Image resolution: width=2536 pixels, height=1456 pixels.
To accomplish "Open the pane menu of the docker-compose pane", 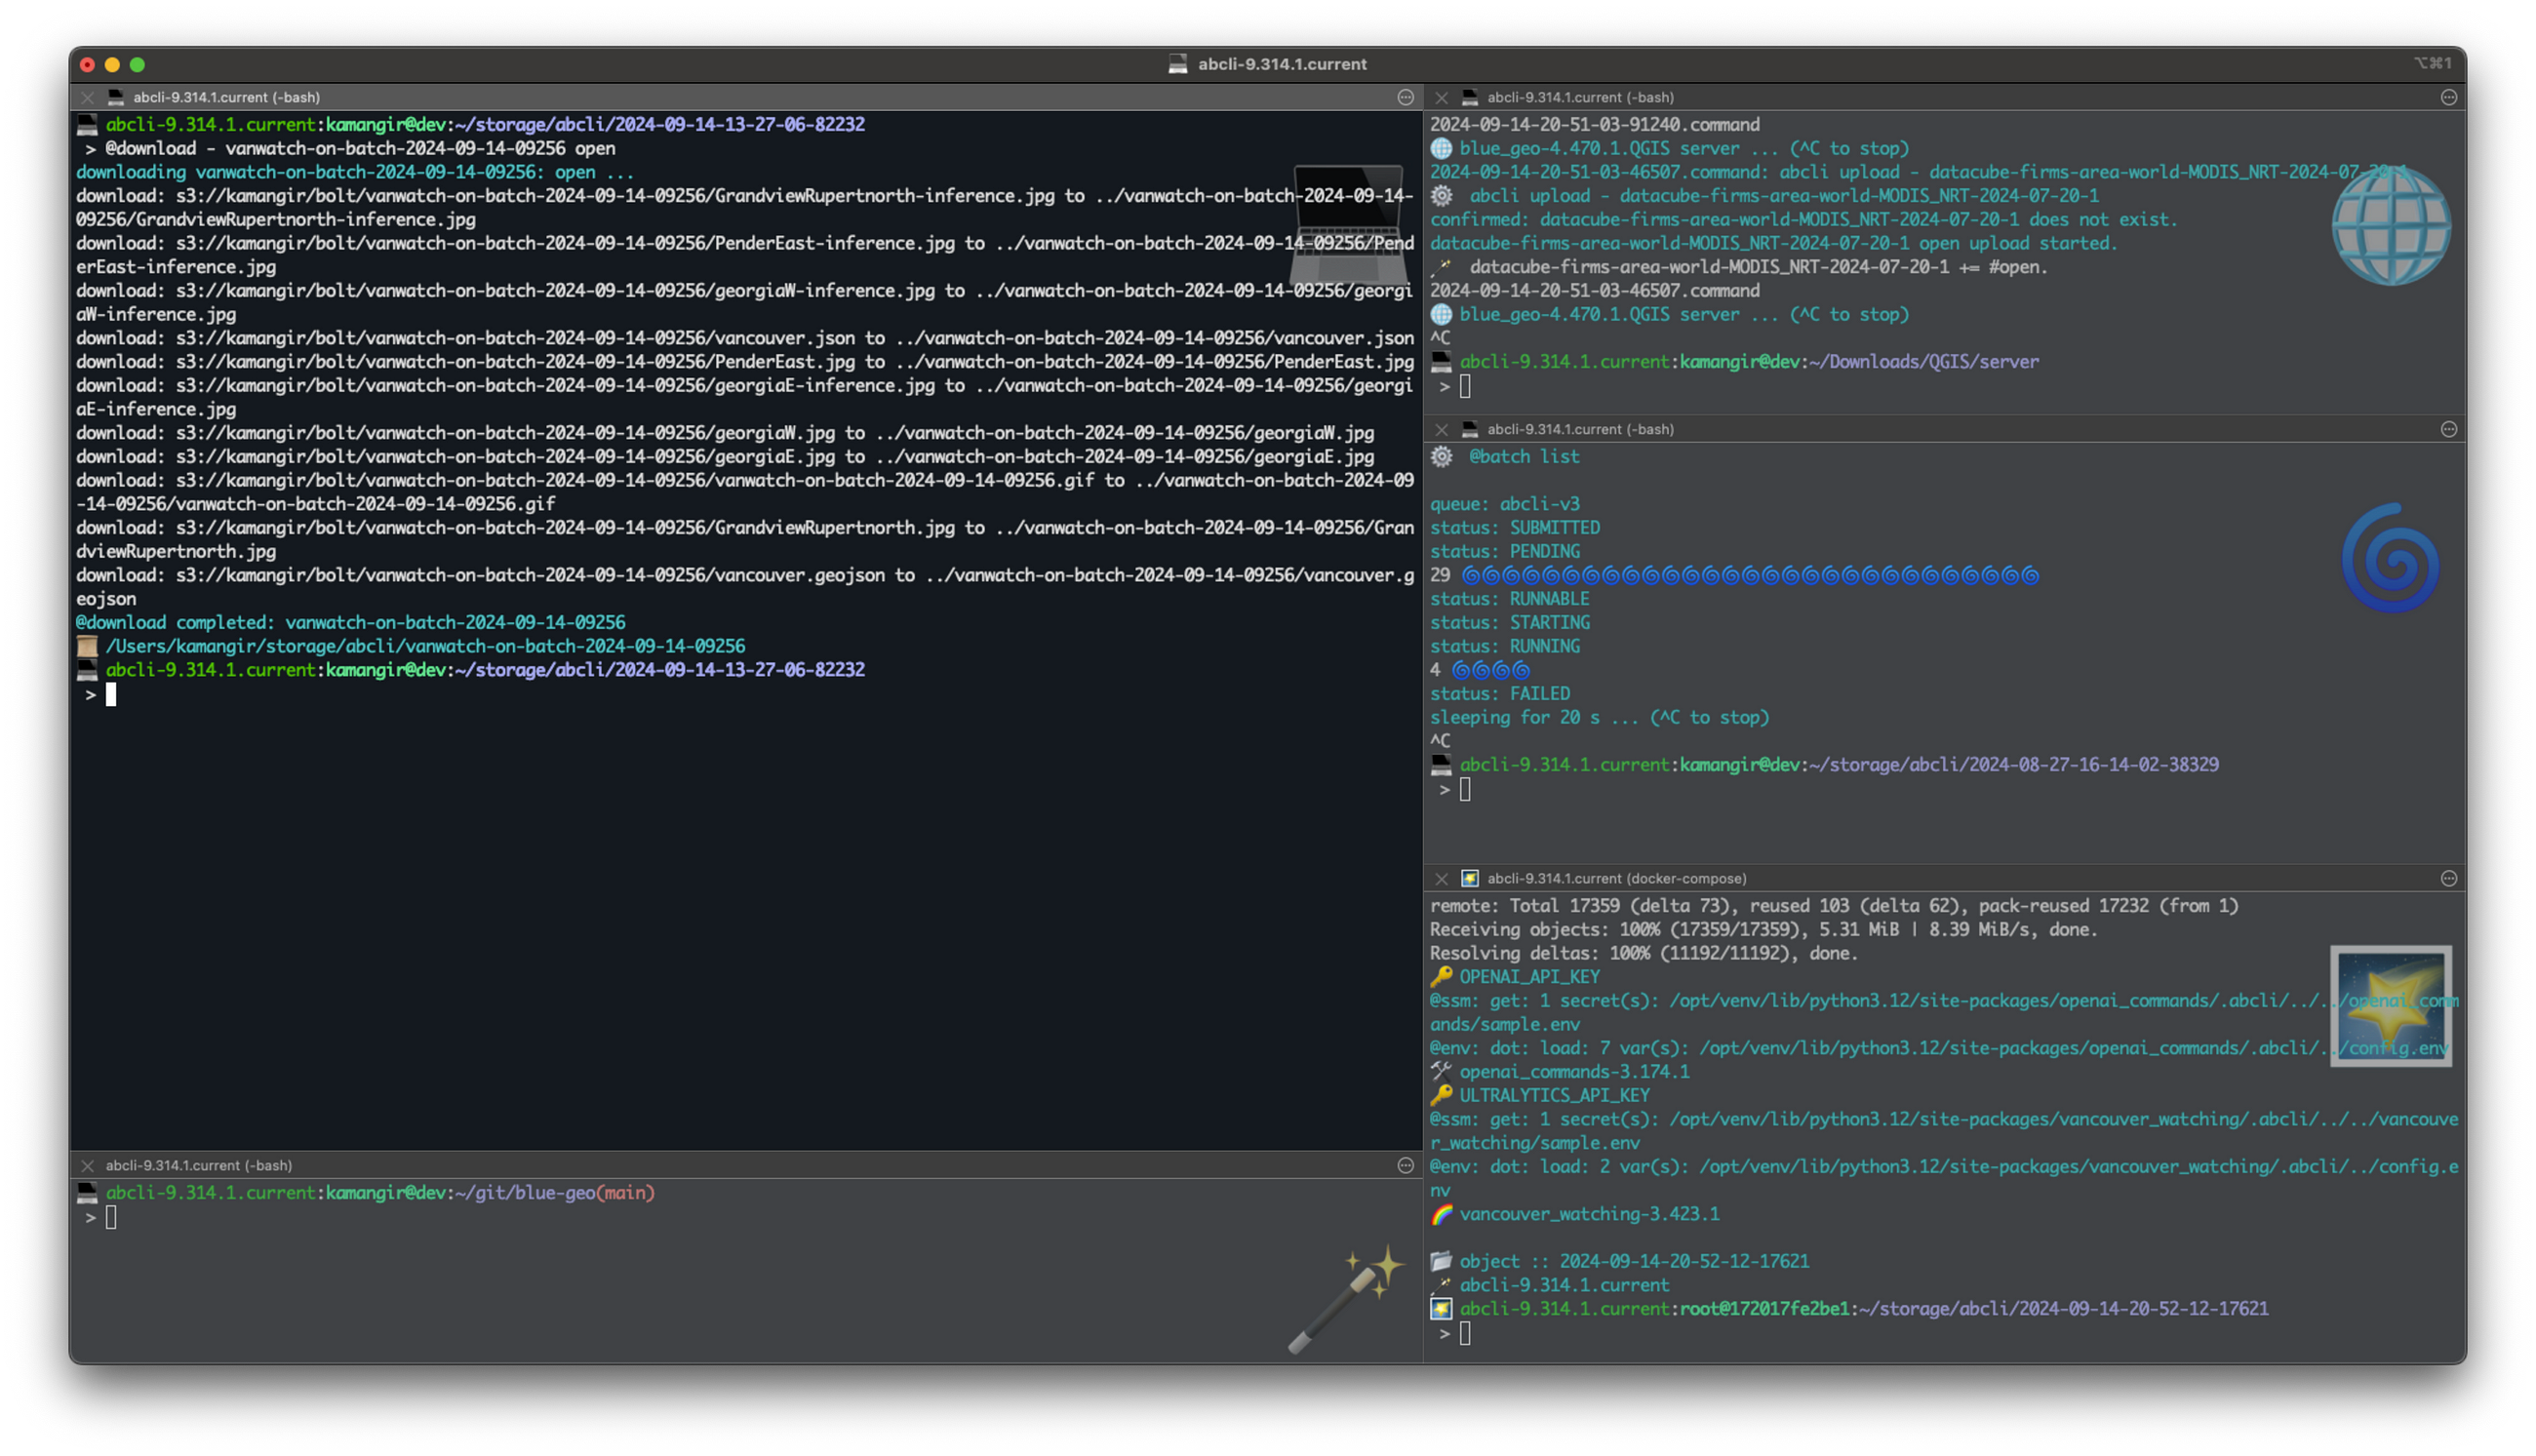I will click(2448, 878).
